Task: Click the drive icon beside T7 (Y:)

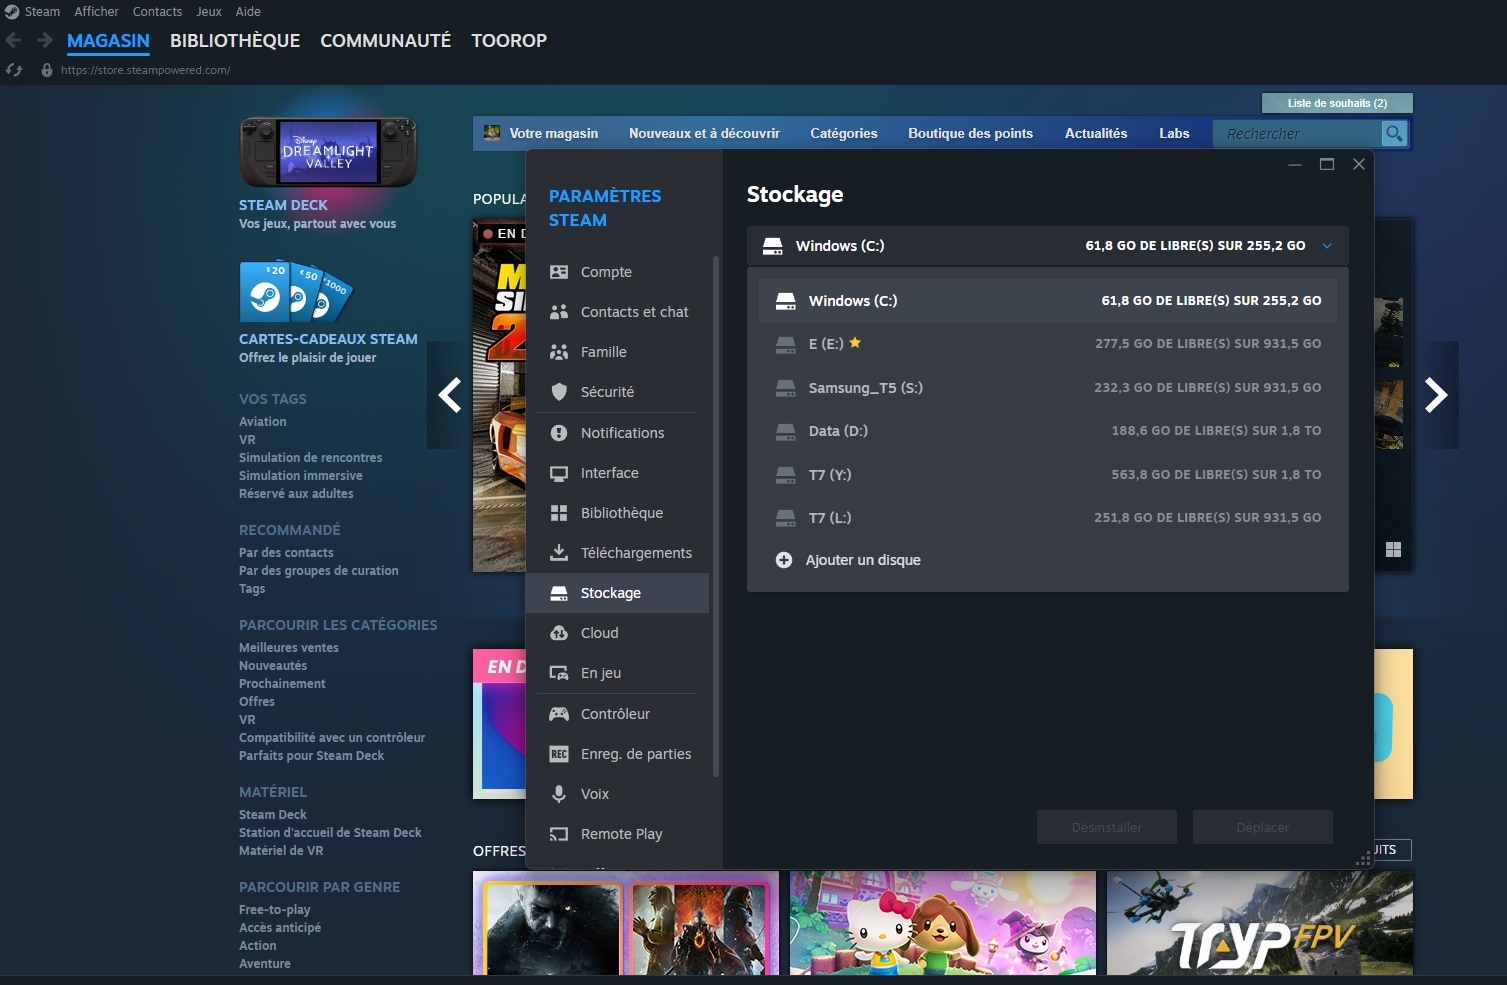Action: 786,475
